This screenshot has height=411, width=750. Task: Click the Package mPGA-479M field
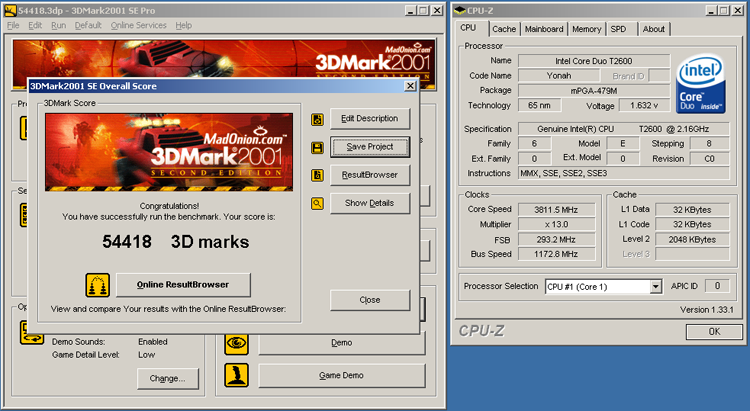594,90
